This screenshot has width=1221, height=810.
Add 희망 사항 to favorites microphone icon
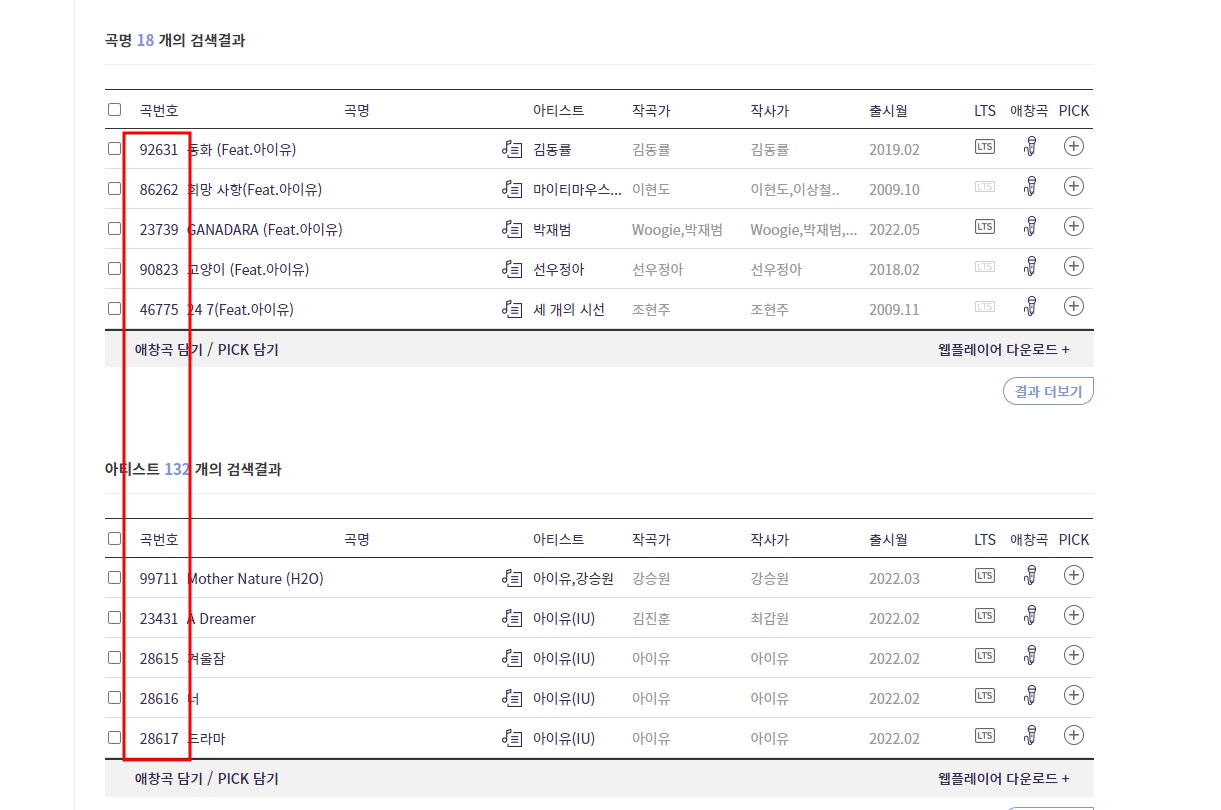1030,187
